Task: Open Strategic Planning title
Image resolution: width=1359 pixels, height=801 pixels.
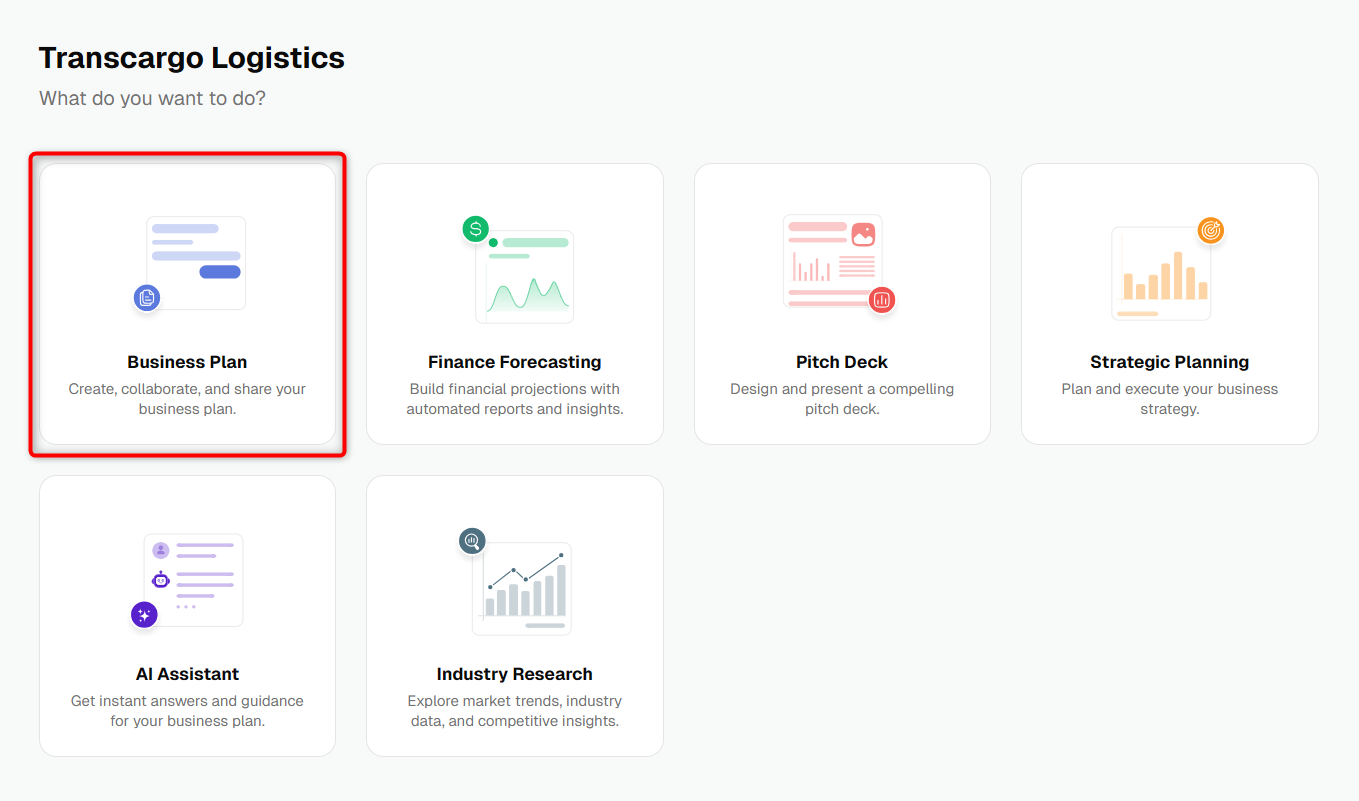Action: pyautogui.click(x=1170, y=362)
